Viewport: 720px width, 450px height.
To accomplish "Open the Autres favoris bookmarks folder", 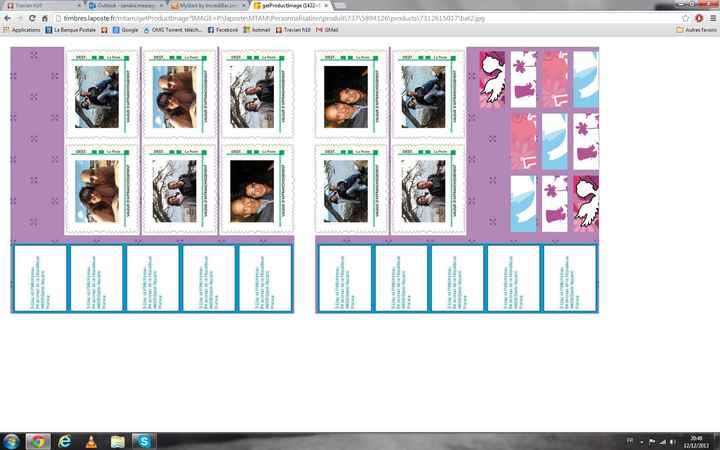I will click(x=696, y=30).
